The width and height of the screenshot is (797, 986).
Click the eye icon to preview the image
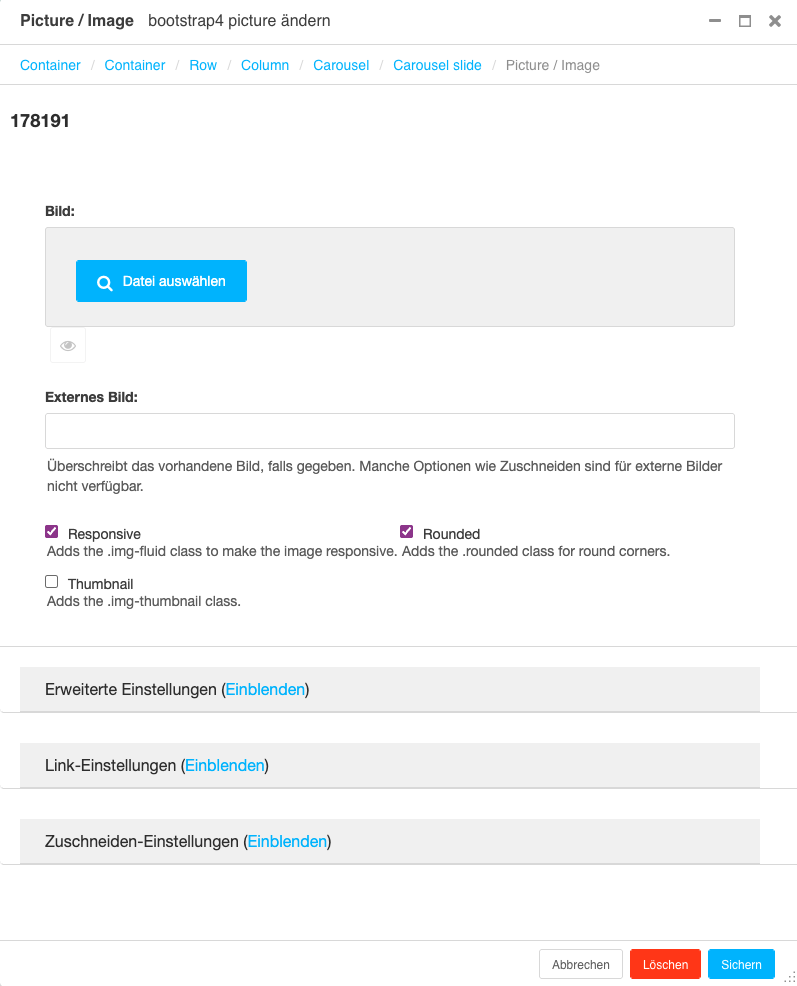coord(67,344)
